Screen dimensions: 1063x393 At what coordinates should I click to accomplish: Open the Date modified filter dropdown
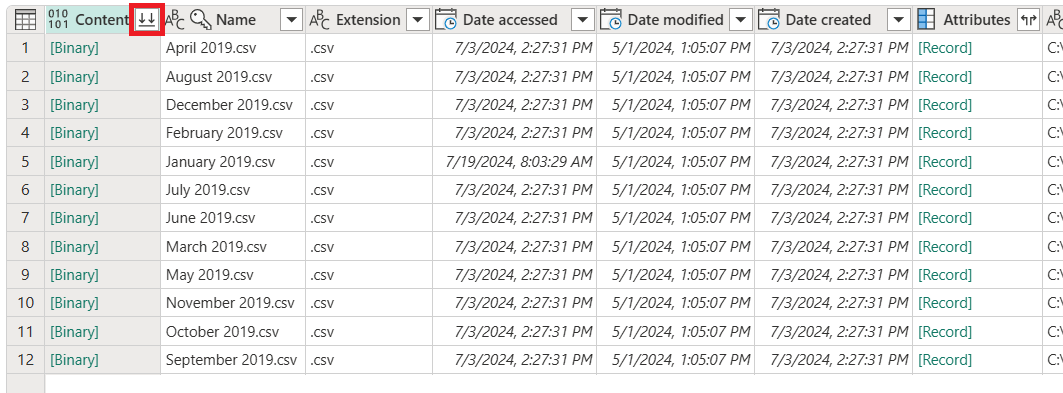click(743, 20)
